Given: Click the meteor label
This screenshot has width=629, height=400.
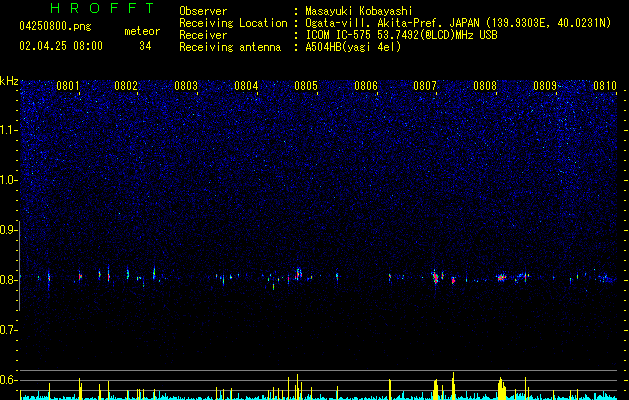Looking at the screenshot, I should pyautogui.click(x=142, y=31).
